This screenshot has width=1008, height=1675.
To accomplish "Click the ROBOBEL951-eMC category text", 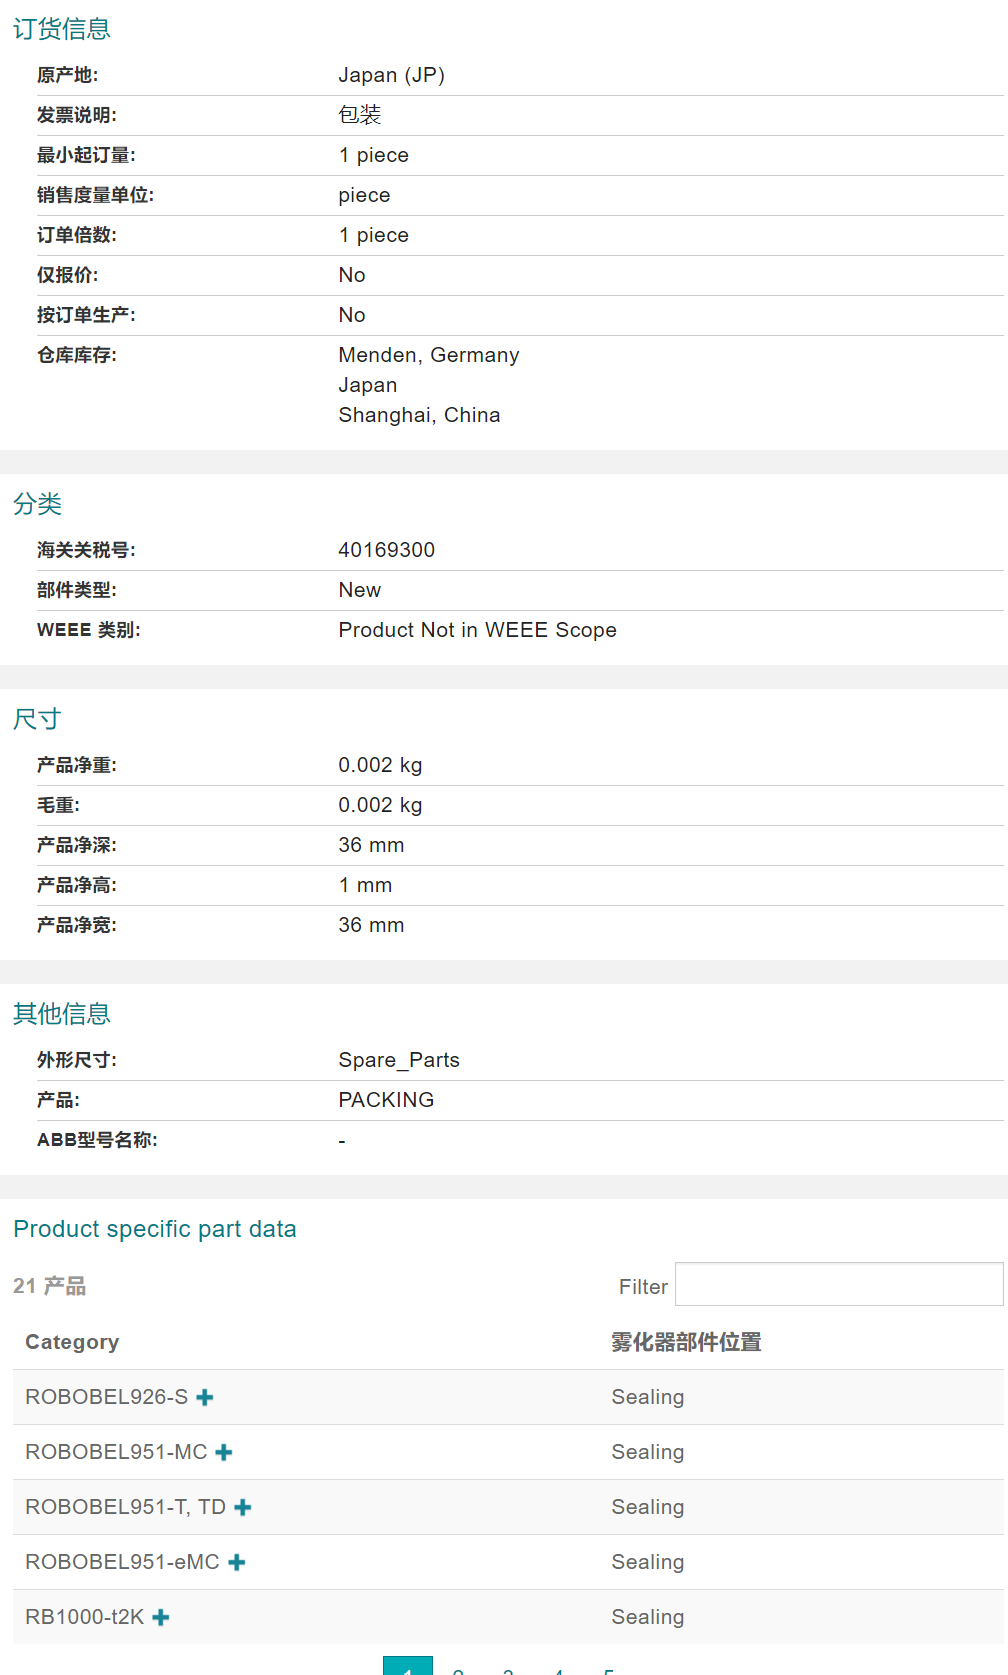I will pos(122,1562).
